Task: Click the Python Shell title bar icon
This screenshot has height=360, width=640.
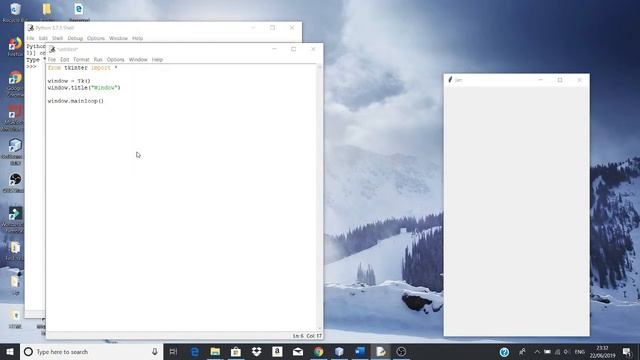Action: pos(31,28)
